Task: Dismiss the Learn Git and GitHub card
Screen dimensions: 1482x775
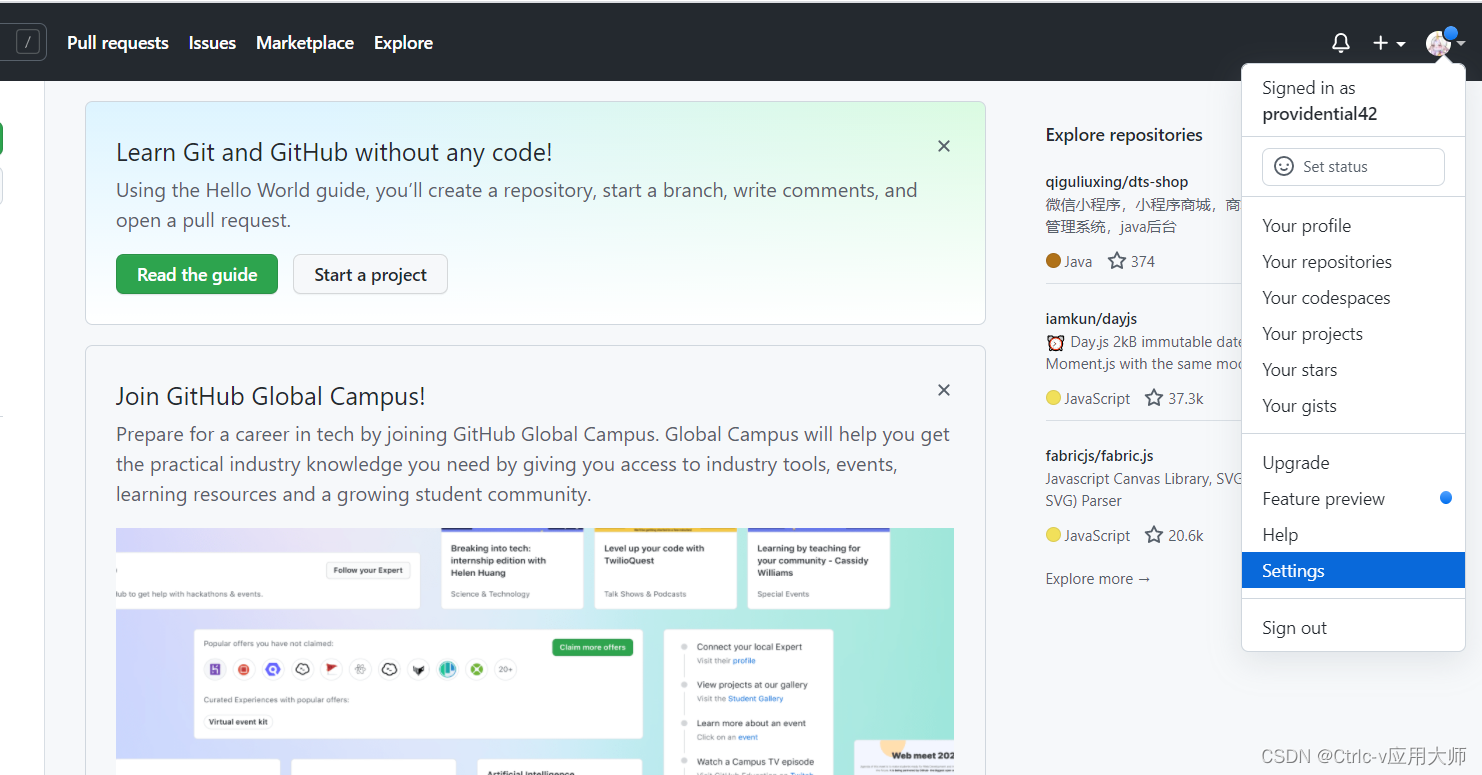Action: coord(943,146)
